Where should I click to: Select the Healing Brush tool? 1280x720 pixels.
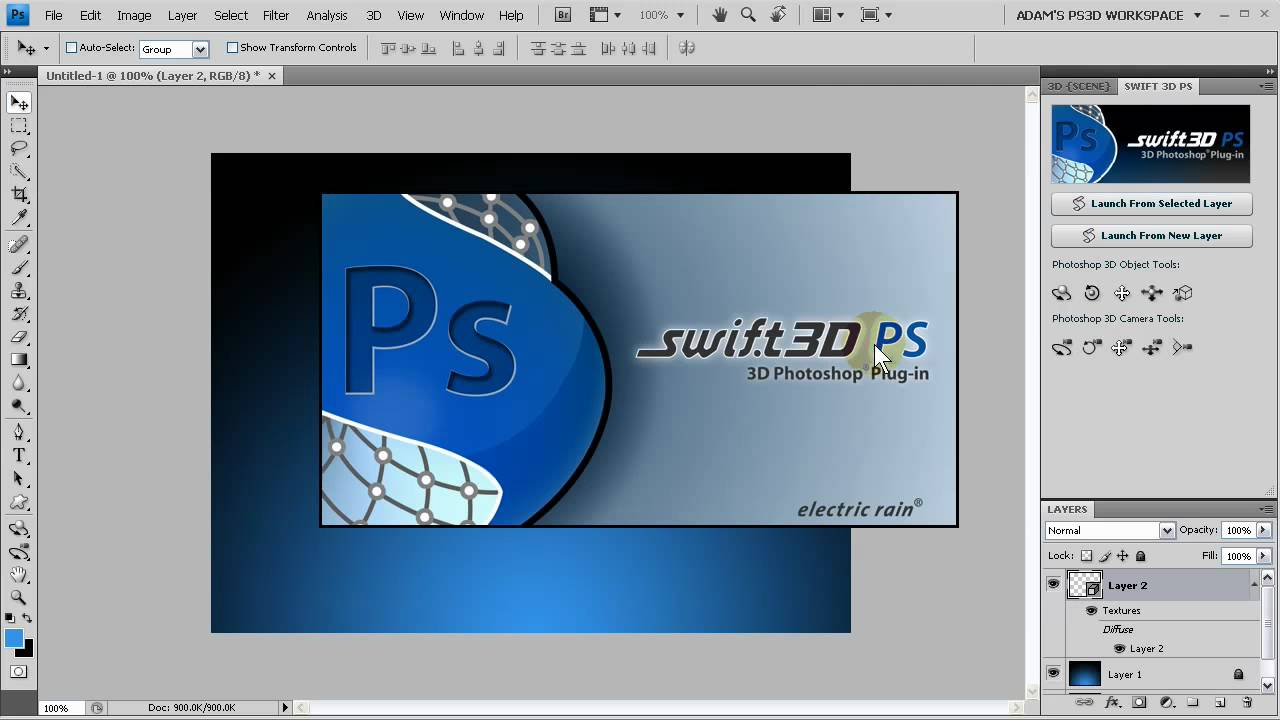[x=19, y=245]
